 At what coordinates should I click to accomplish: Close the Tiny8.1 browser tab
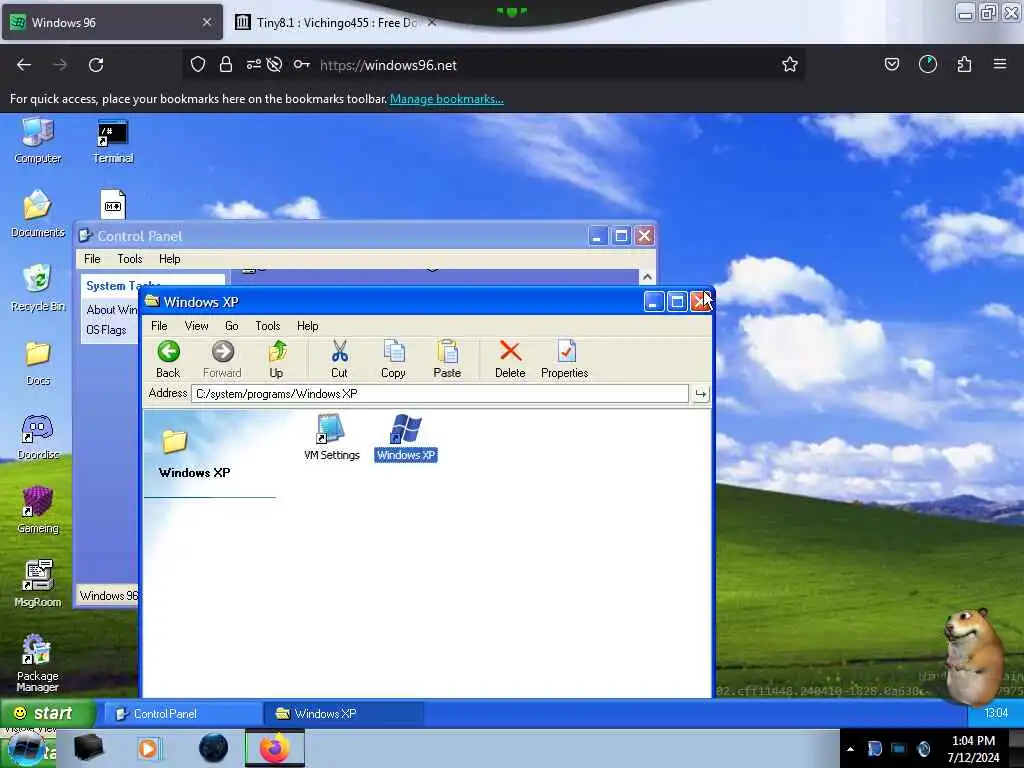click(x=432, y=22)
